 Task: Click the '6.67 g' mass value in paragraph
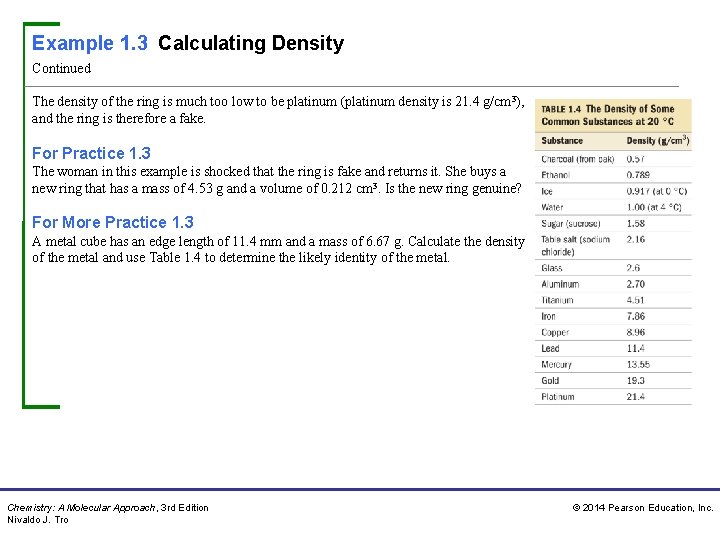(384, 242)
